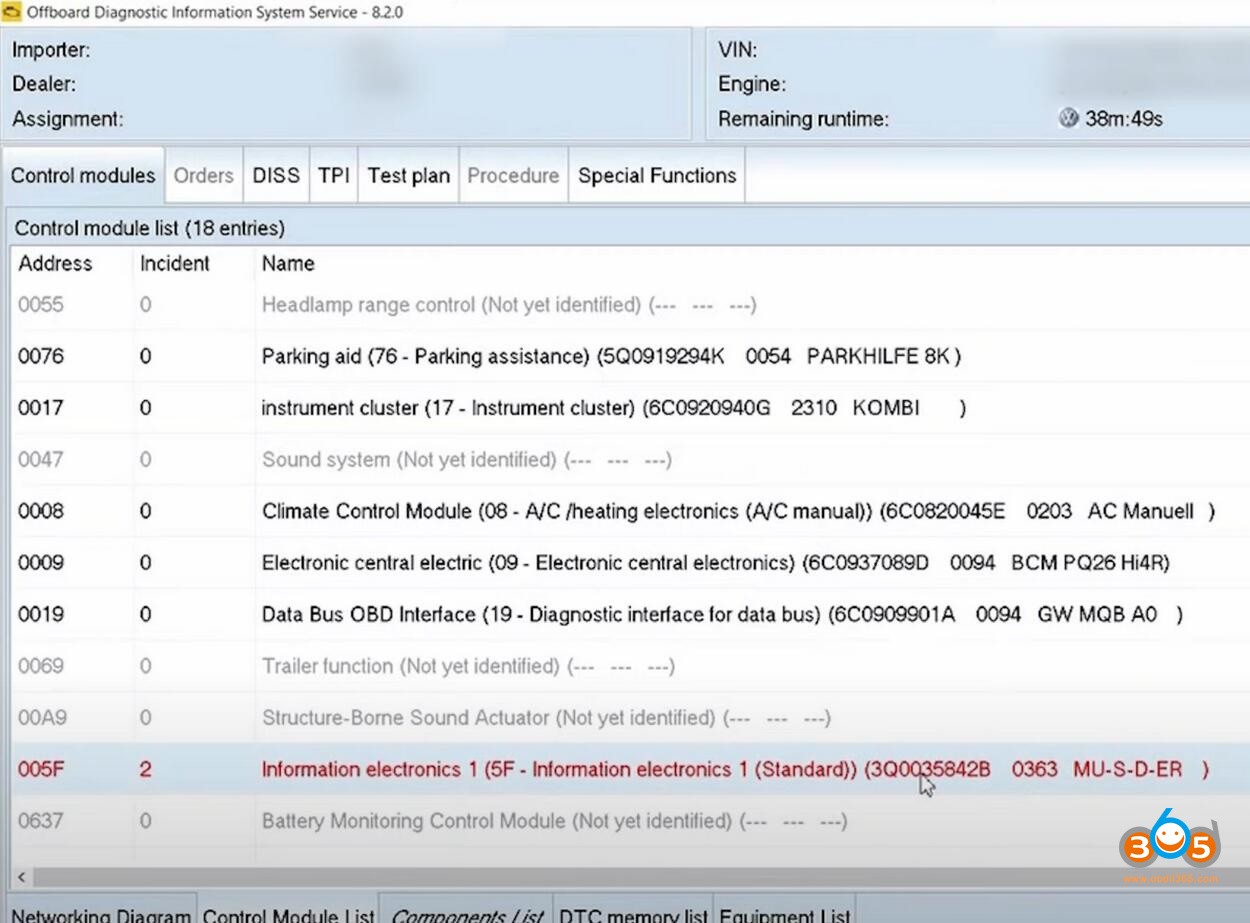Select row 0637 Battery Monitoring Control Module
1250x923 pixels.
point(630,821)
